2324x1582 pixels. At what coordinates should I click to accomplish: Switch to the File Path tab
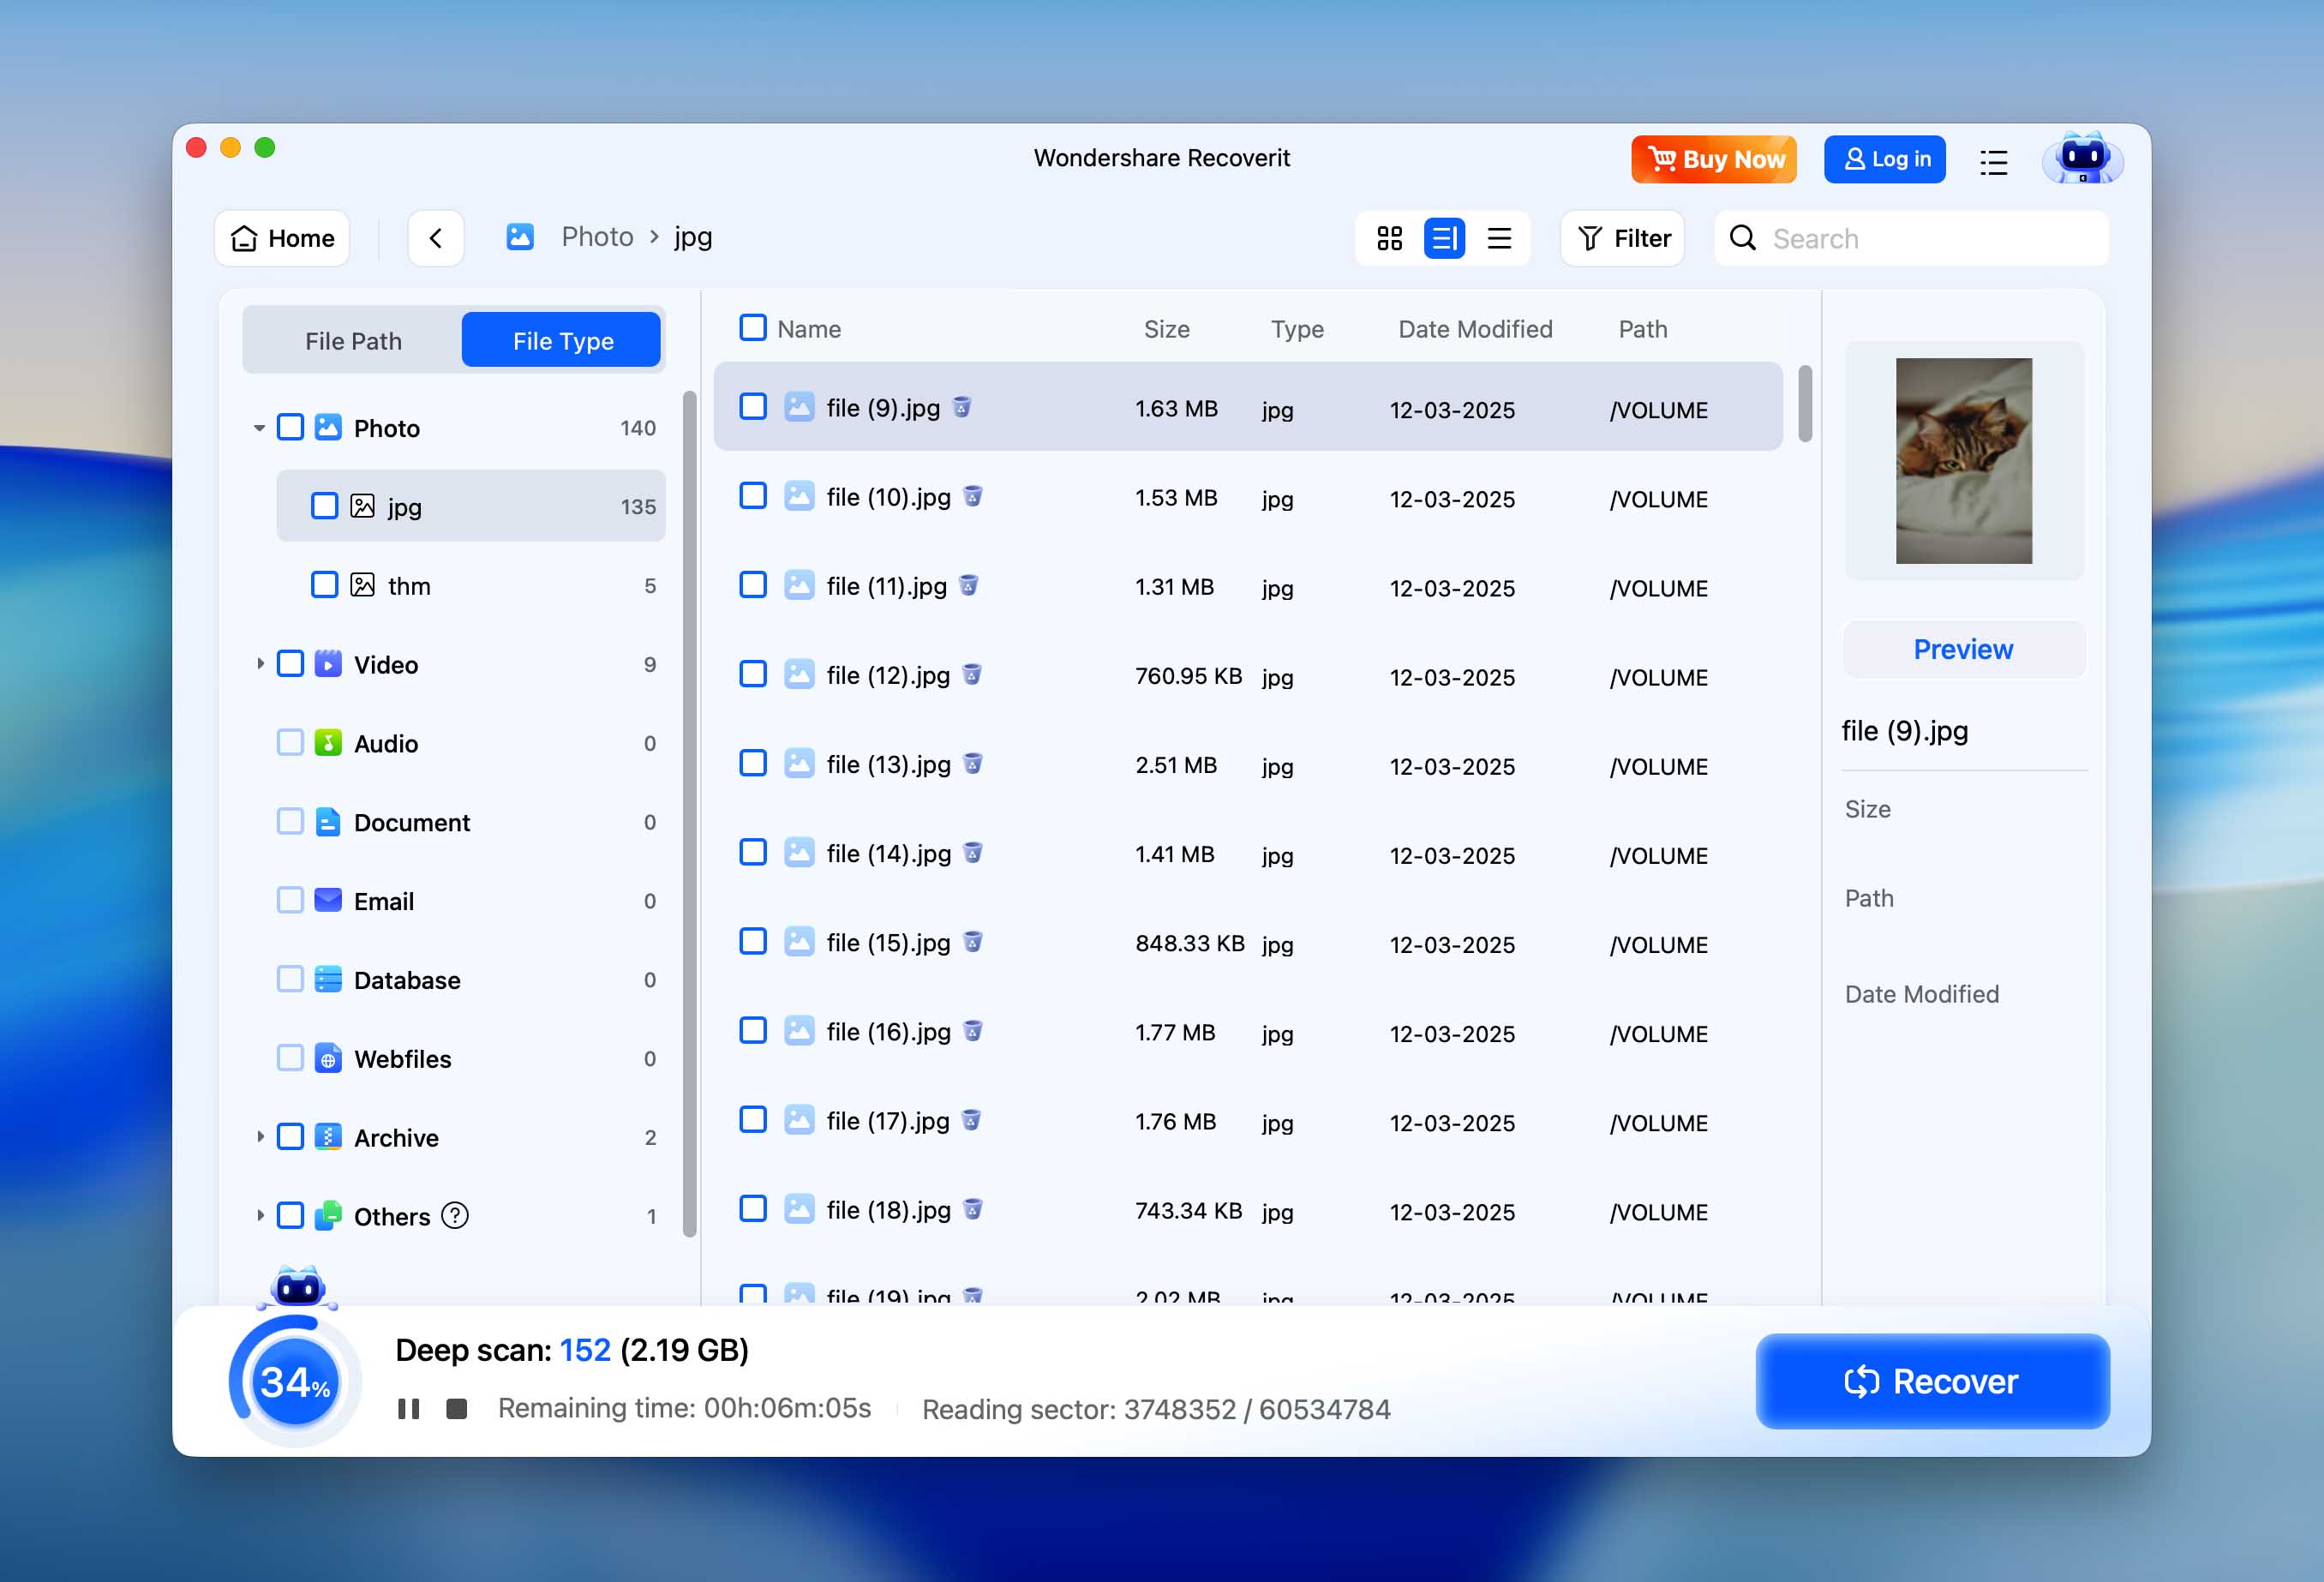[352, 340]
